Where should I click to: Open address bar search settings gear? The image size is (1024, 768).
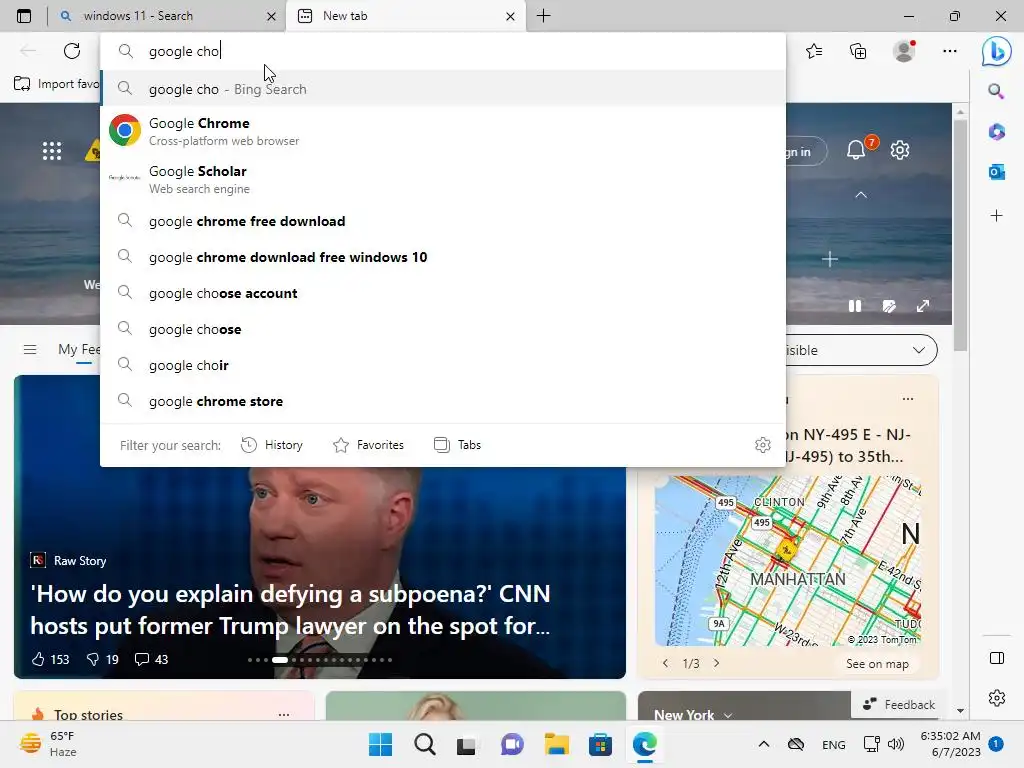(763, 445)
